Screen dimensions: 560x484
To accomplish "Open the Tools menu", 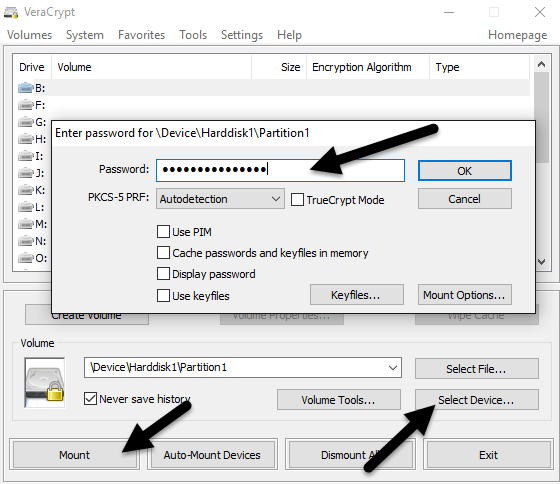I will click(193, 35).
